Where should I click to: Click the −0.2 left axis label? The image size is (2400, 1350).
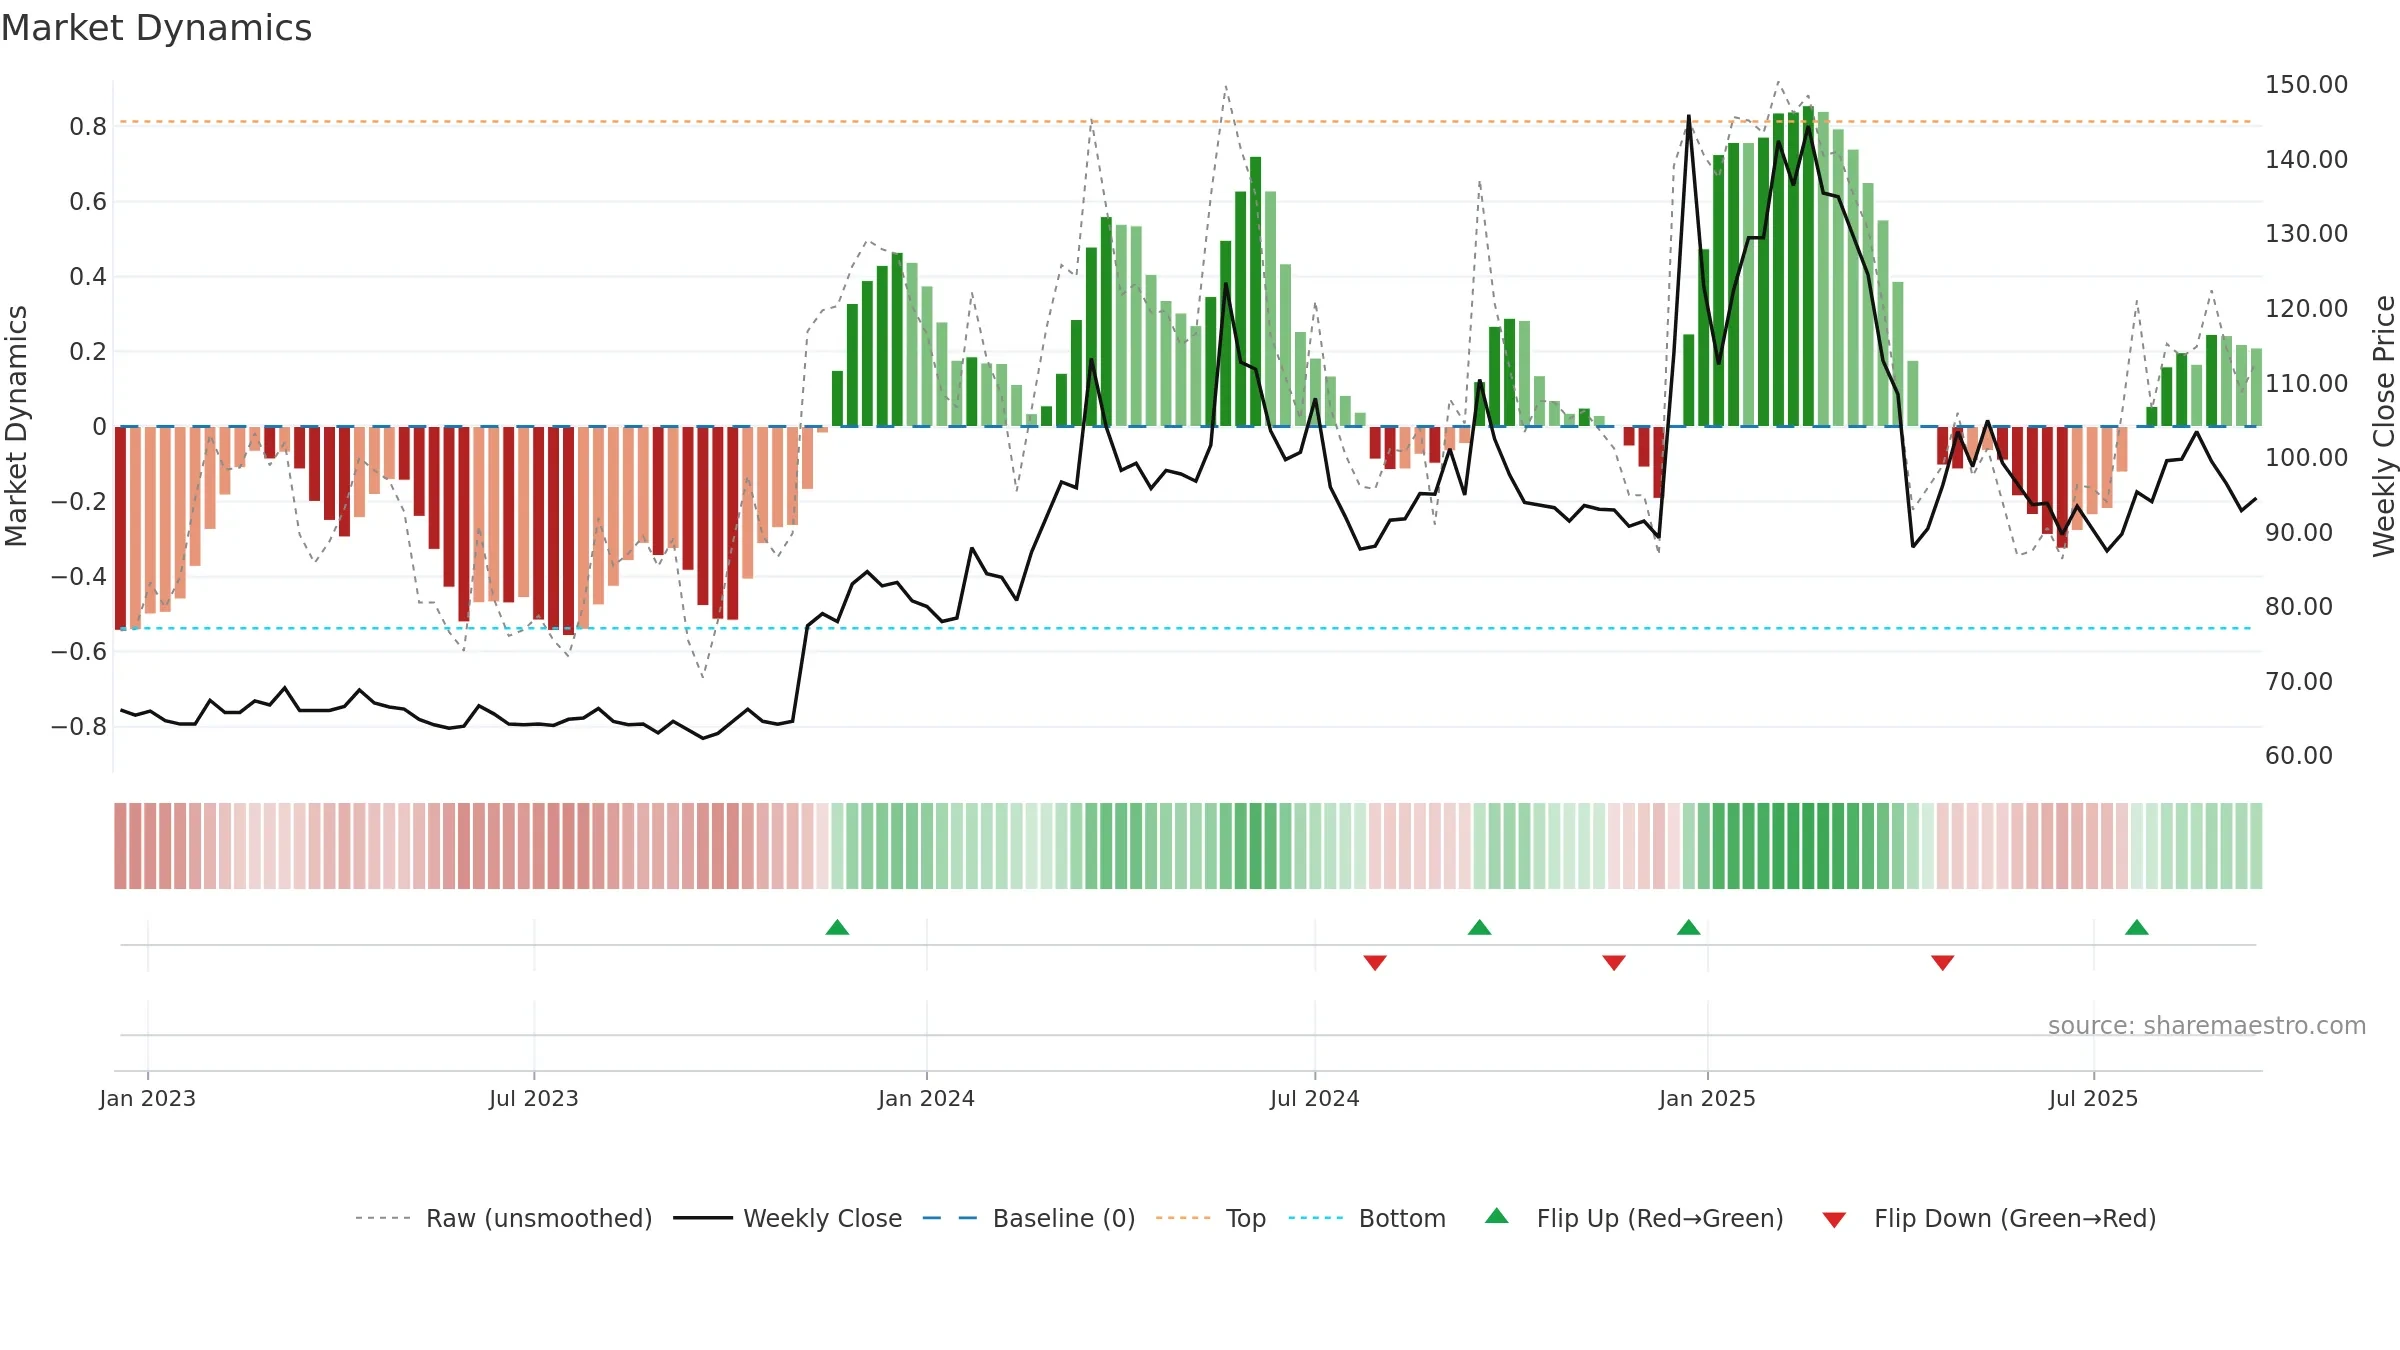79,501
